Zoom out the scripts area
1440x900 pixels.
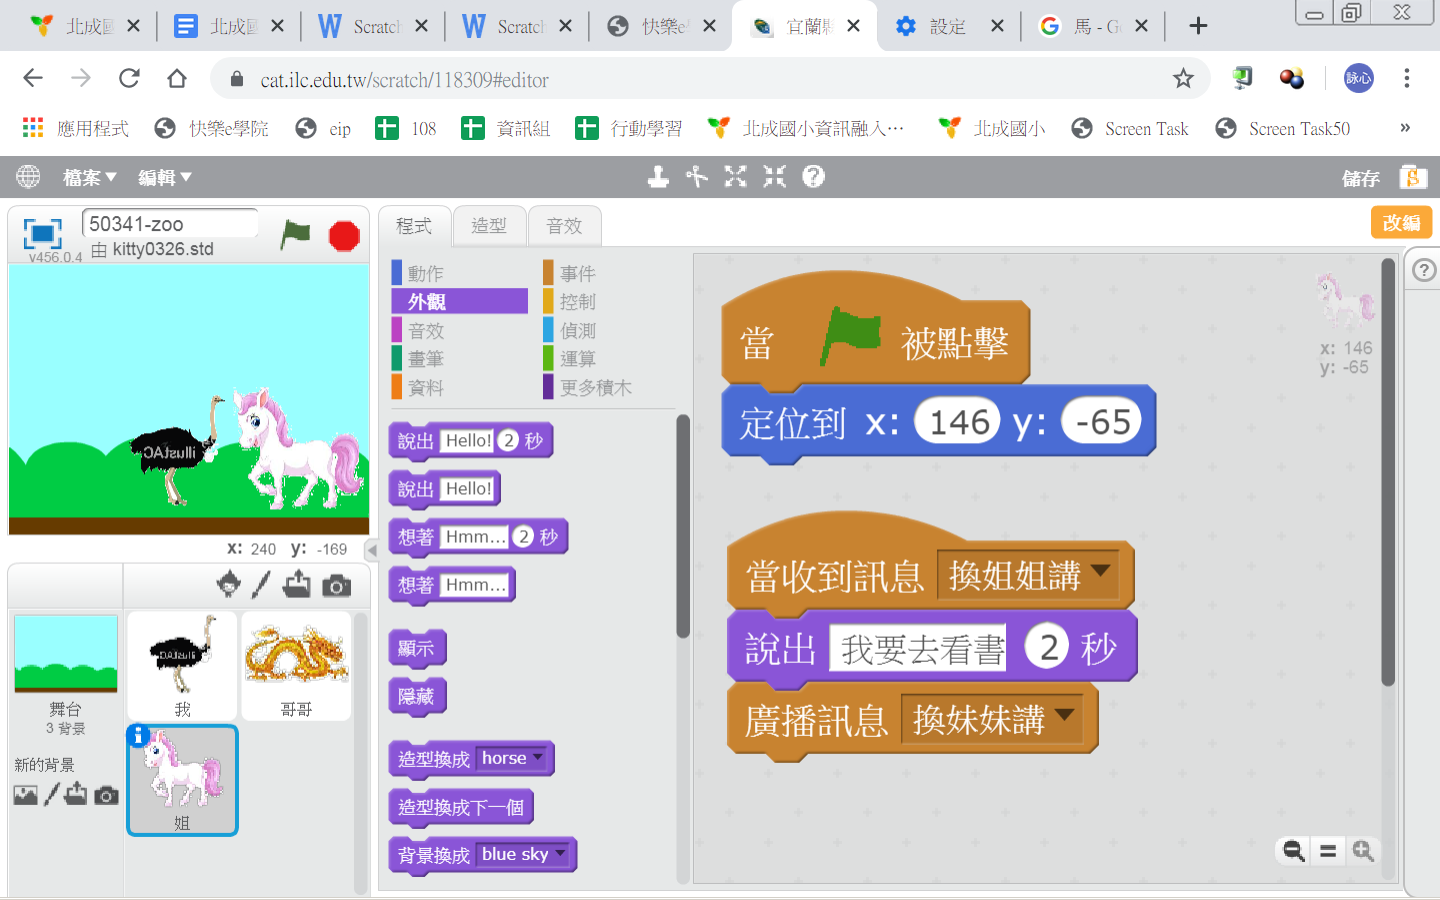1294,851
